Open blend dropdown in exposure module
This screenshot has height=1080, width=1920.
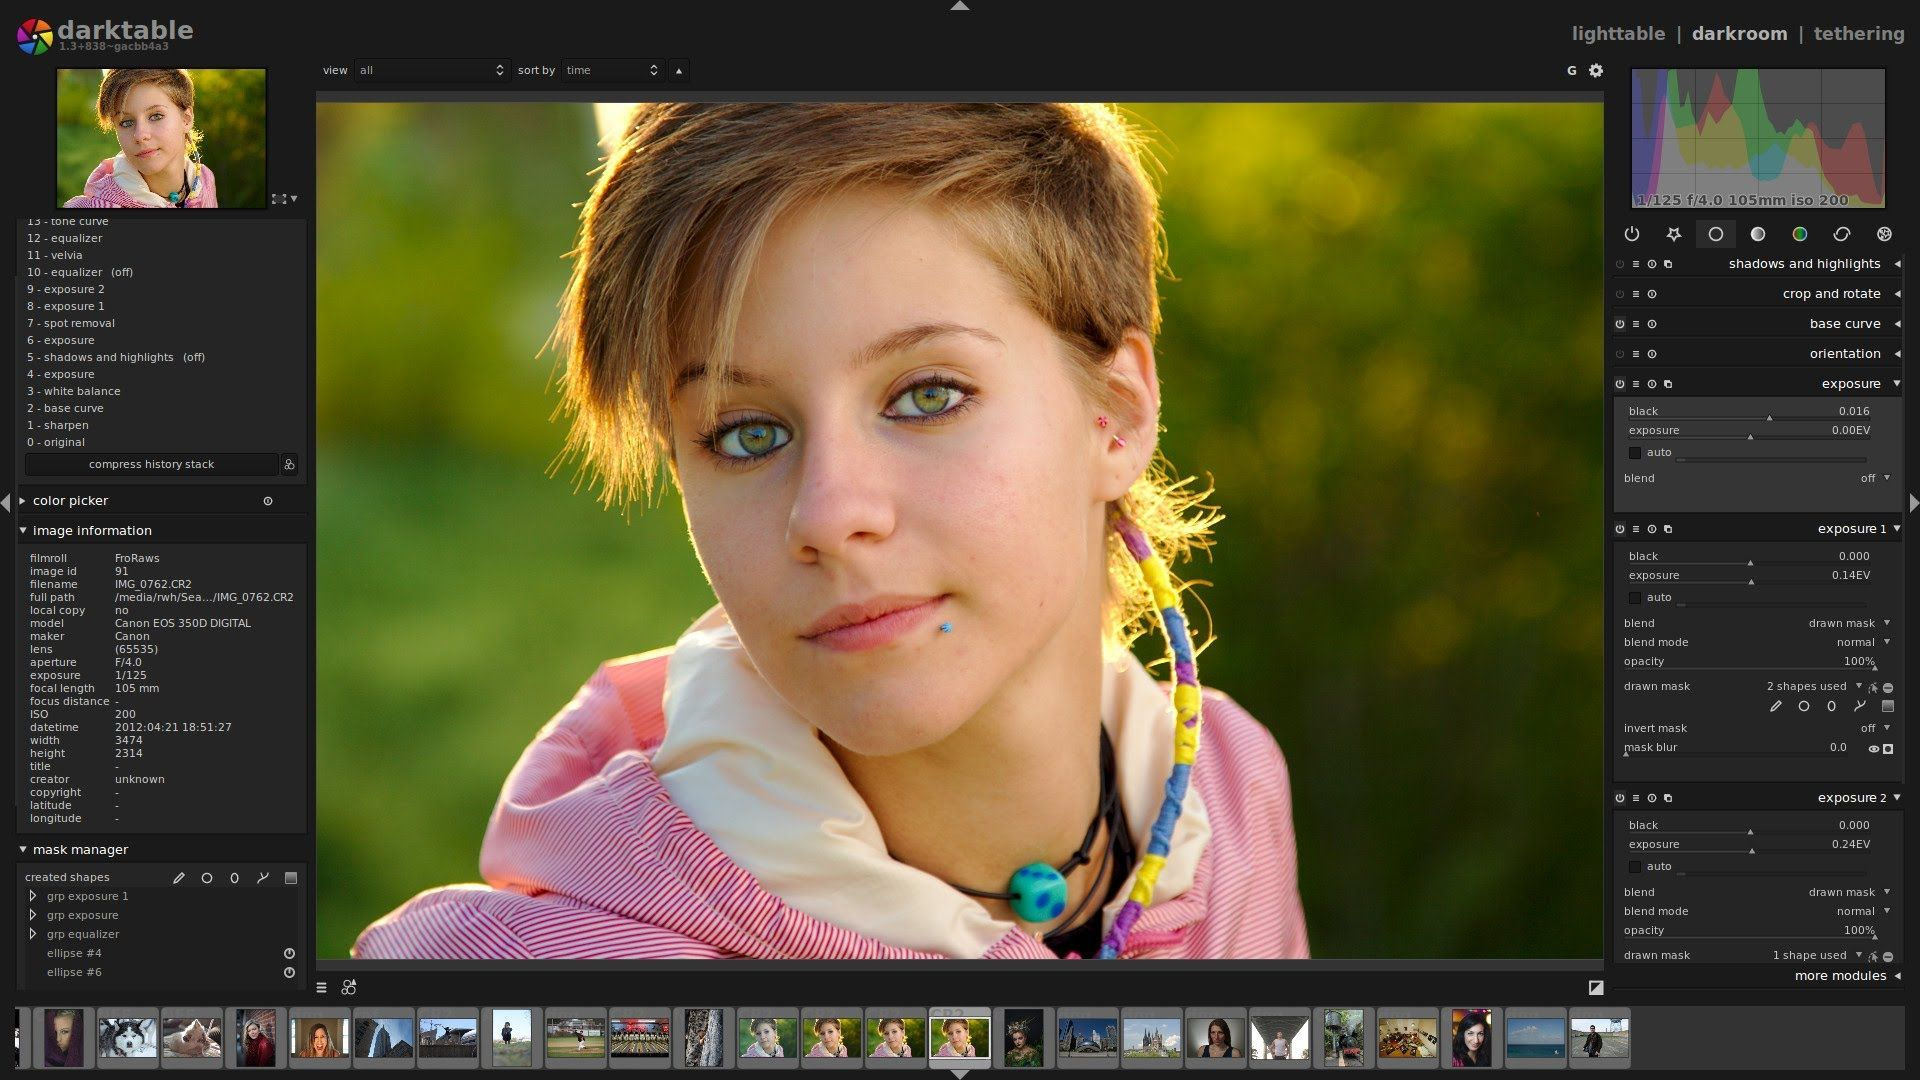click(1757, 478)
